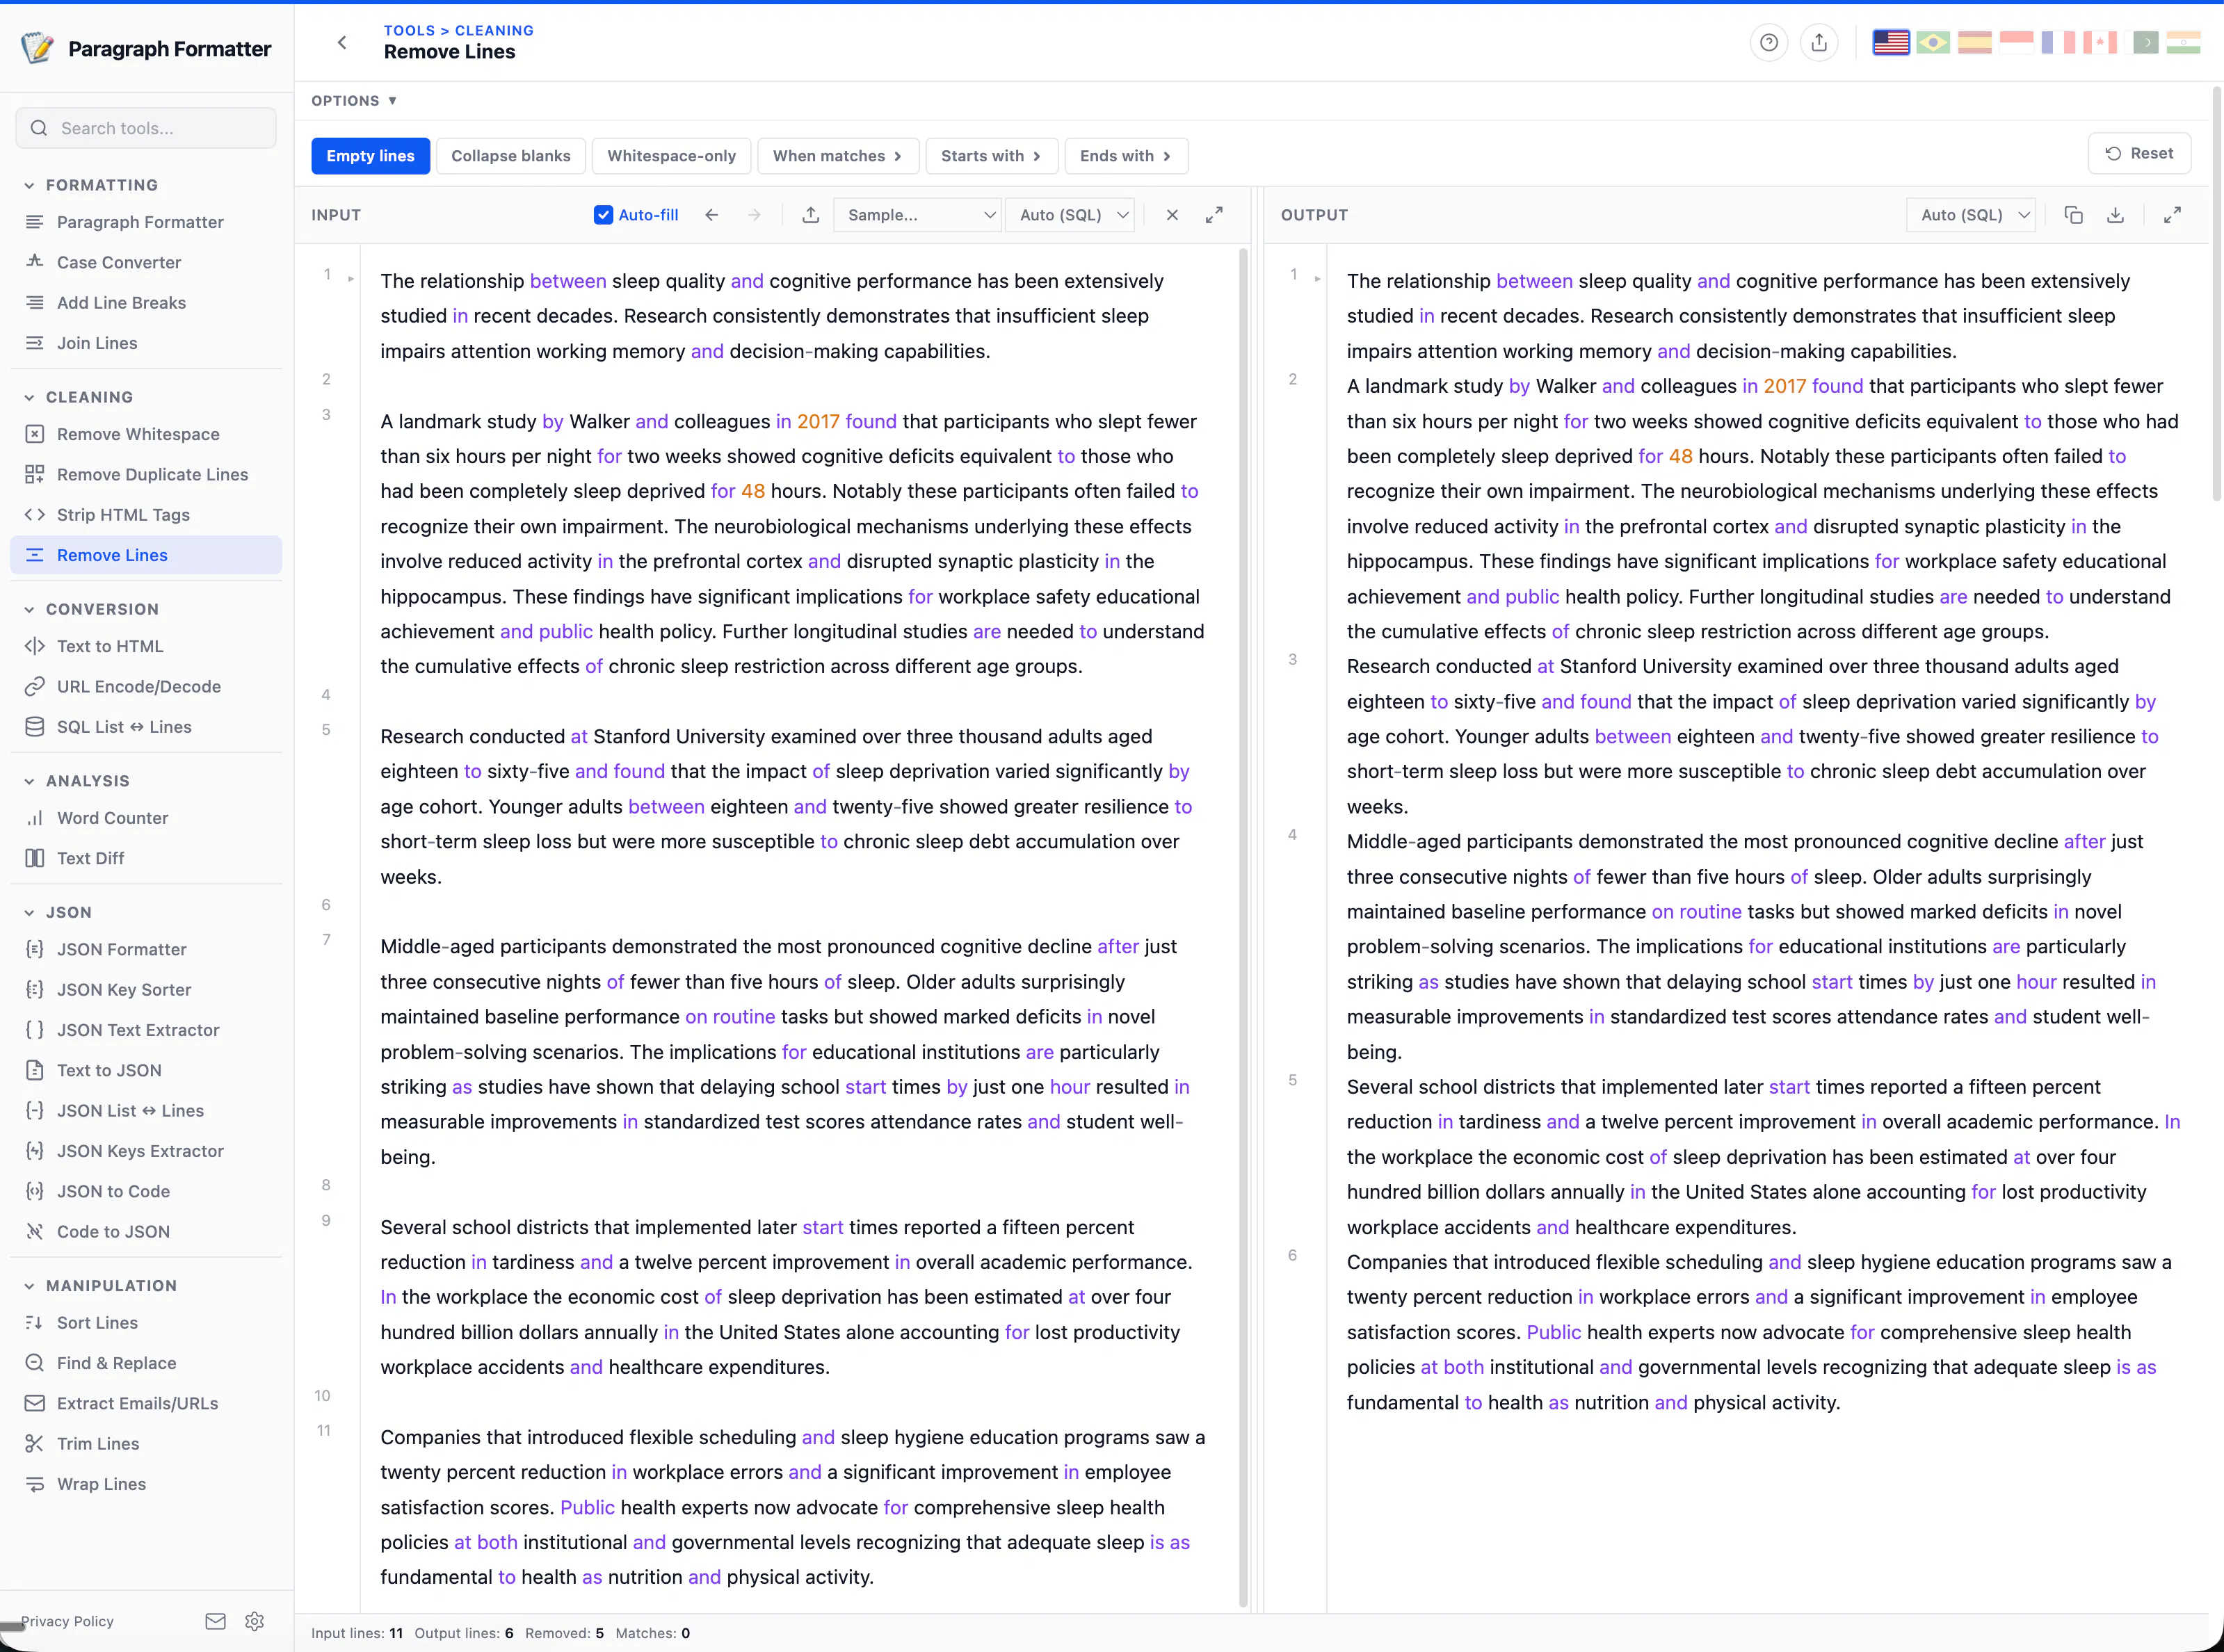Click the TOOLS breadcrumb link
This screenshot has height=1652, width=2224.
click(409, 31)
